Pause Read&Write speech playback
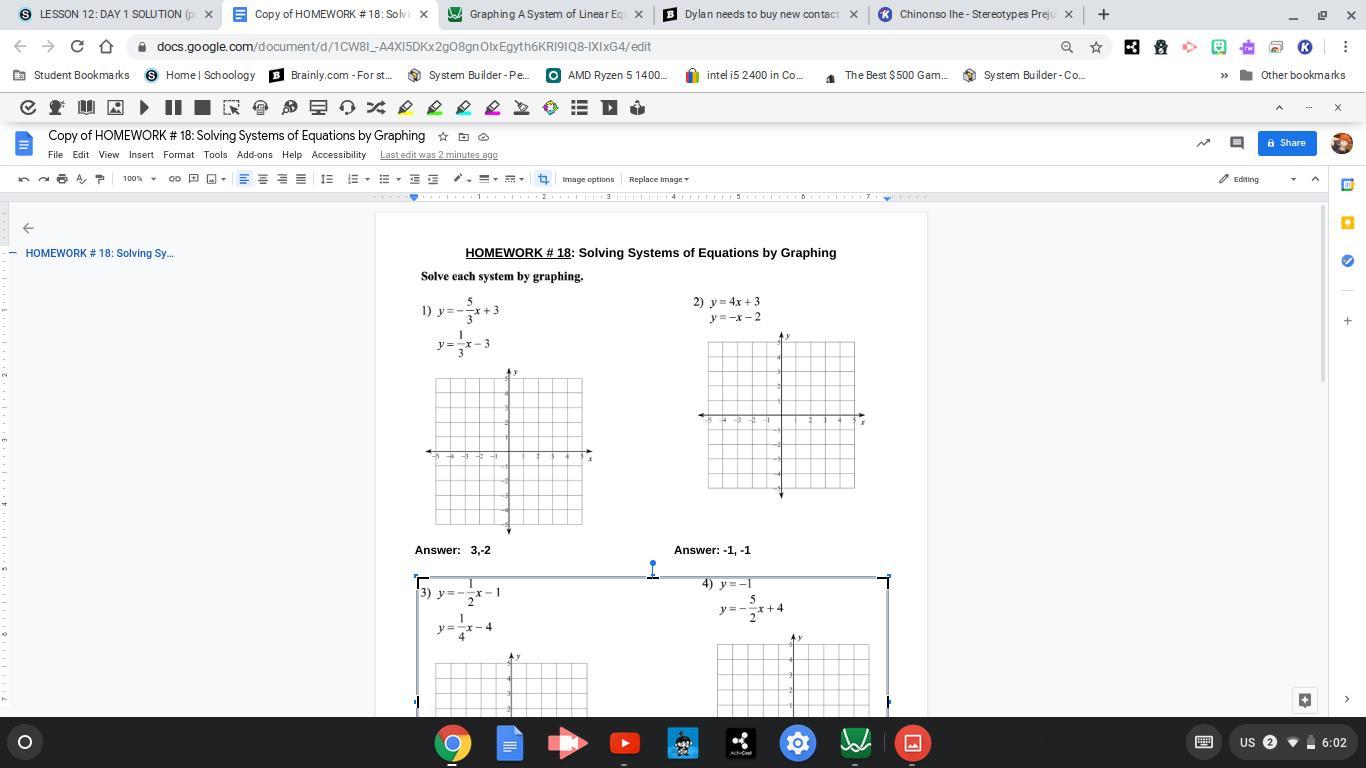This screenshot has width=1366, height=768. coord(173,108)
